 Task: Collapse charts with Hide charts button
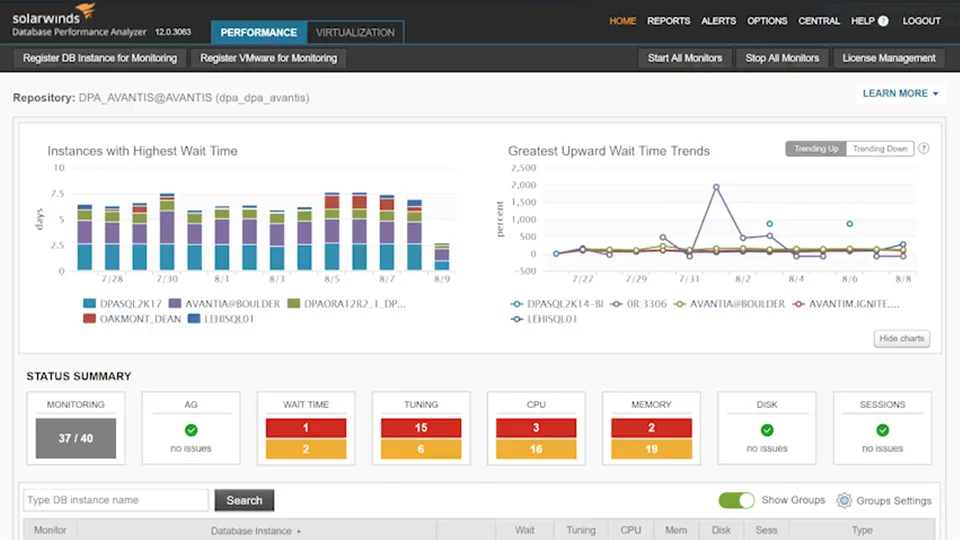[x=901, y=339]
